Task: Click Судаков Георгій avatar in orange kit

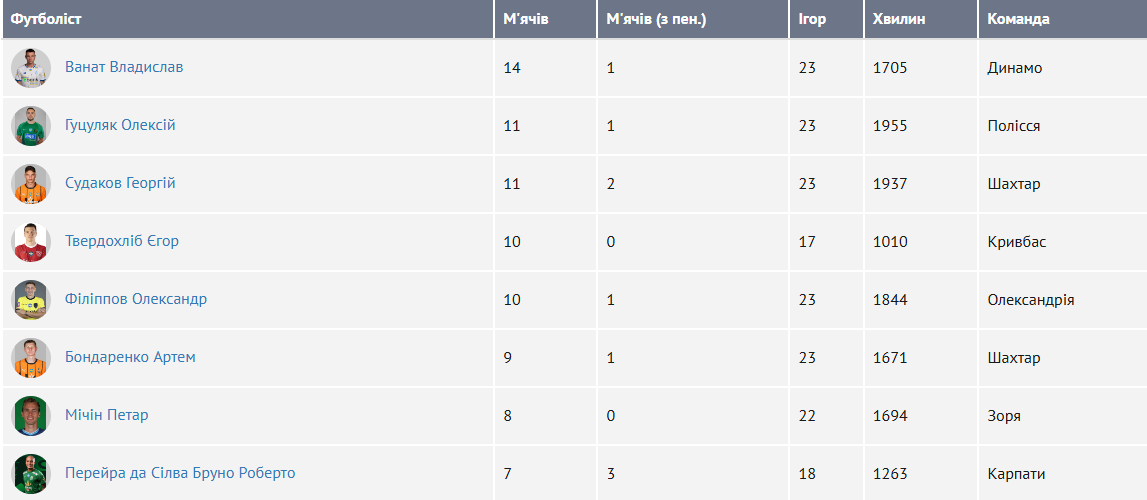Action: tap(31, 183)
